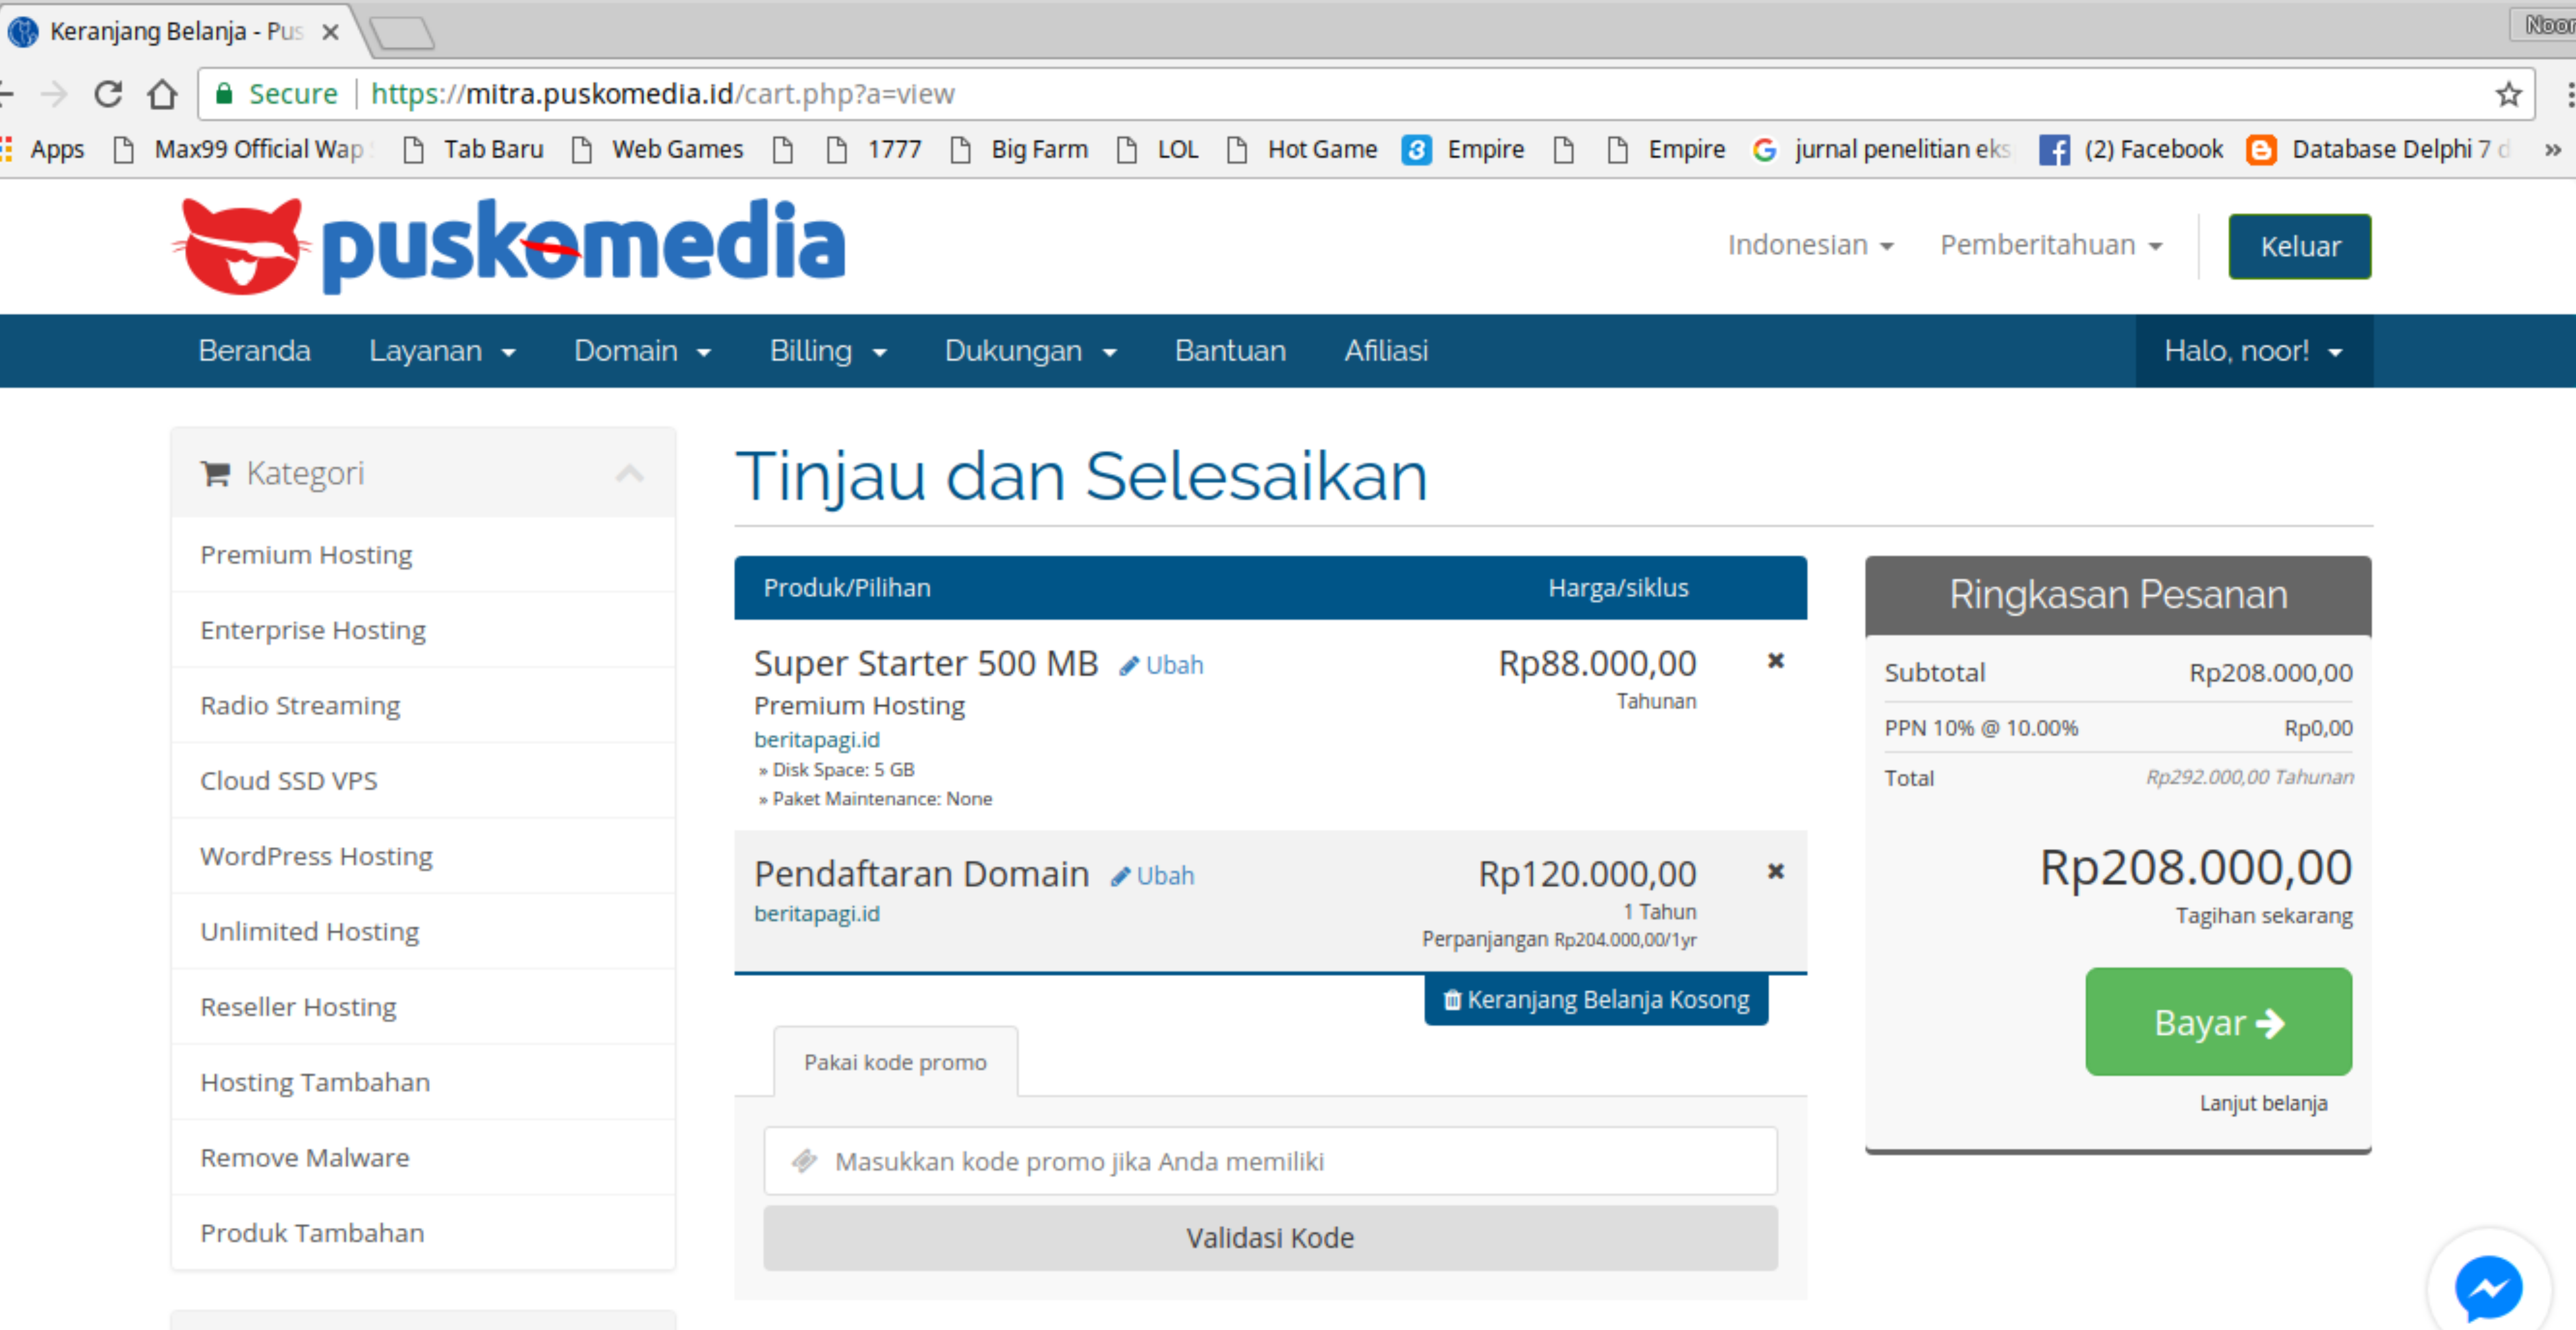Click the promo code tag icon
Image resolution: width=2576 pixels, height=1330 pixels.
804,1160
